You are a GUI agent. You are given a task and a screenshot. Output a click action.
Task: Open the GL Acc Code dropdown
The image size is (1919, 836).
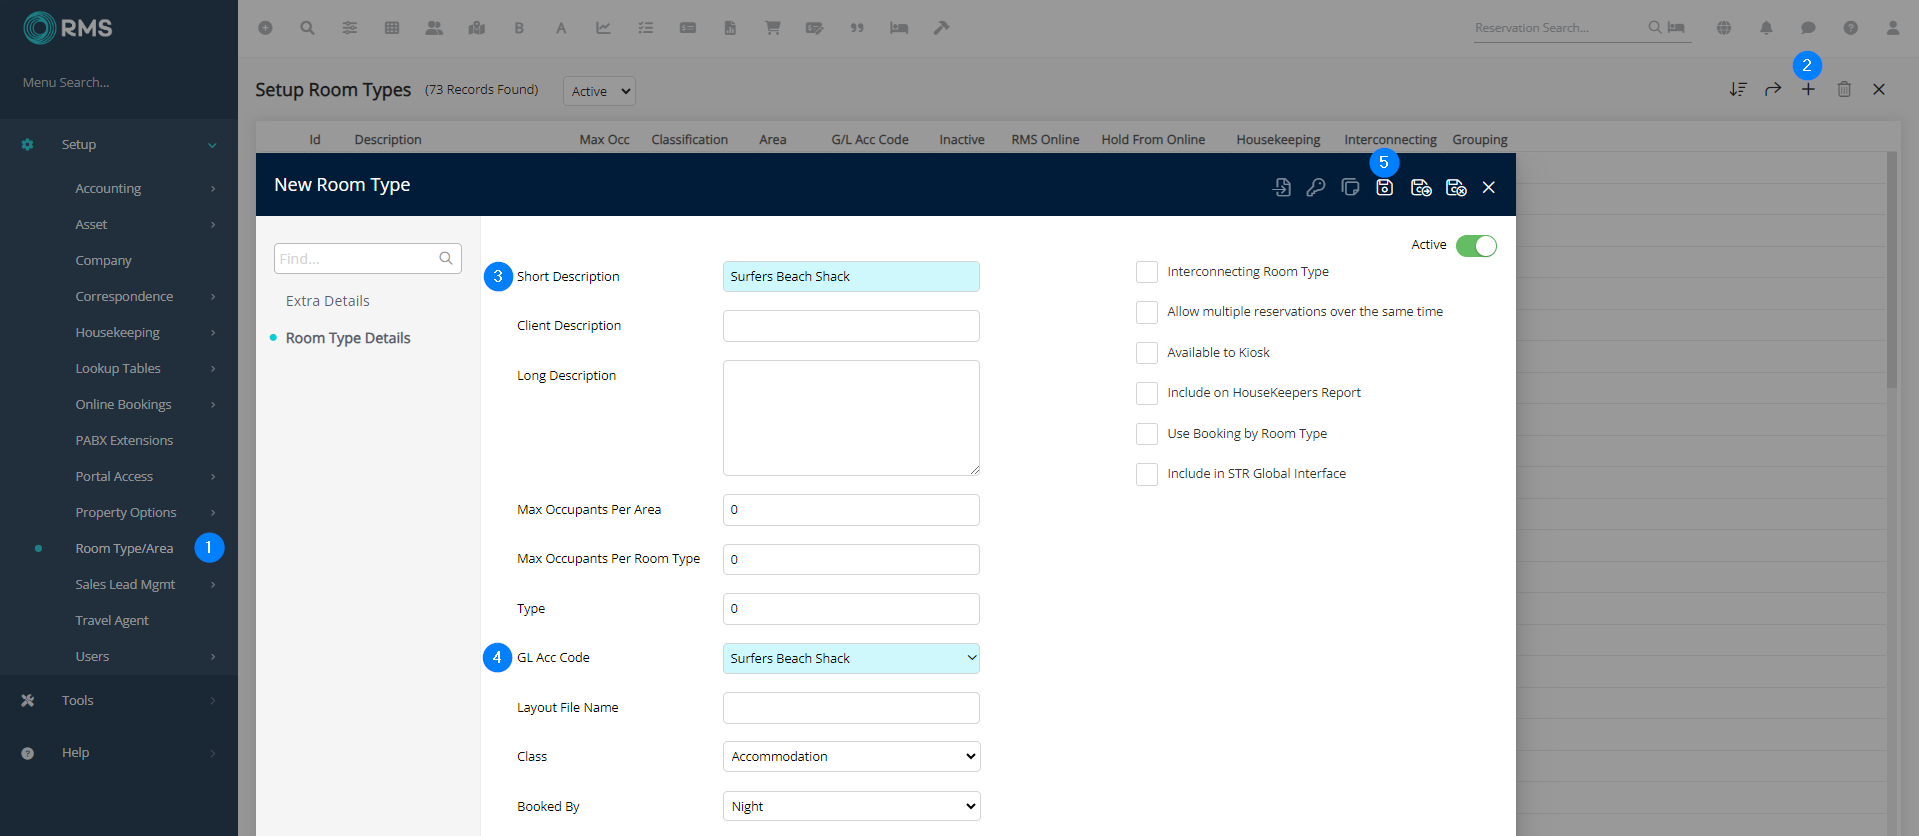point(851,658)
